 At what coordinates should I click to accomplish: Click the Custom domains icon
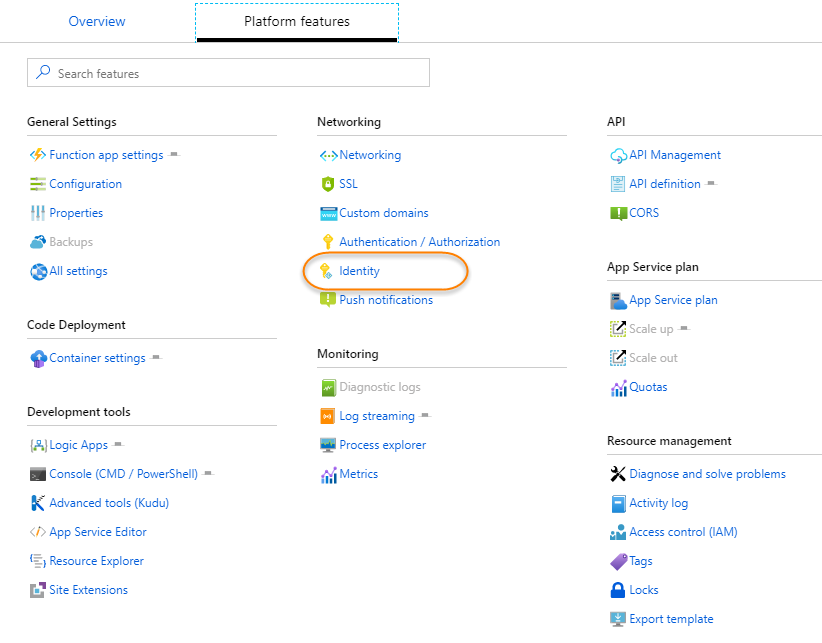point(327,213)
